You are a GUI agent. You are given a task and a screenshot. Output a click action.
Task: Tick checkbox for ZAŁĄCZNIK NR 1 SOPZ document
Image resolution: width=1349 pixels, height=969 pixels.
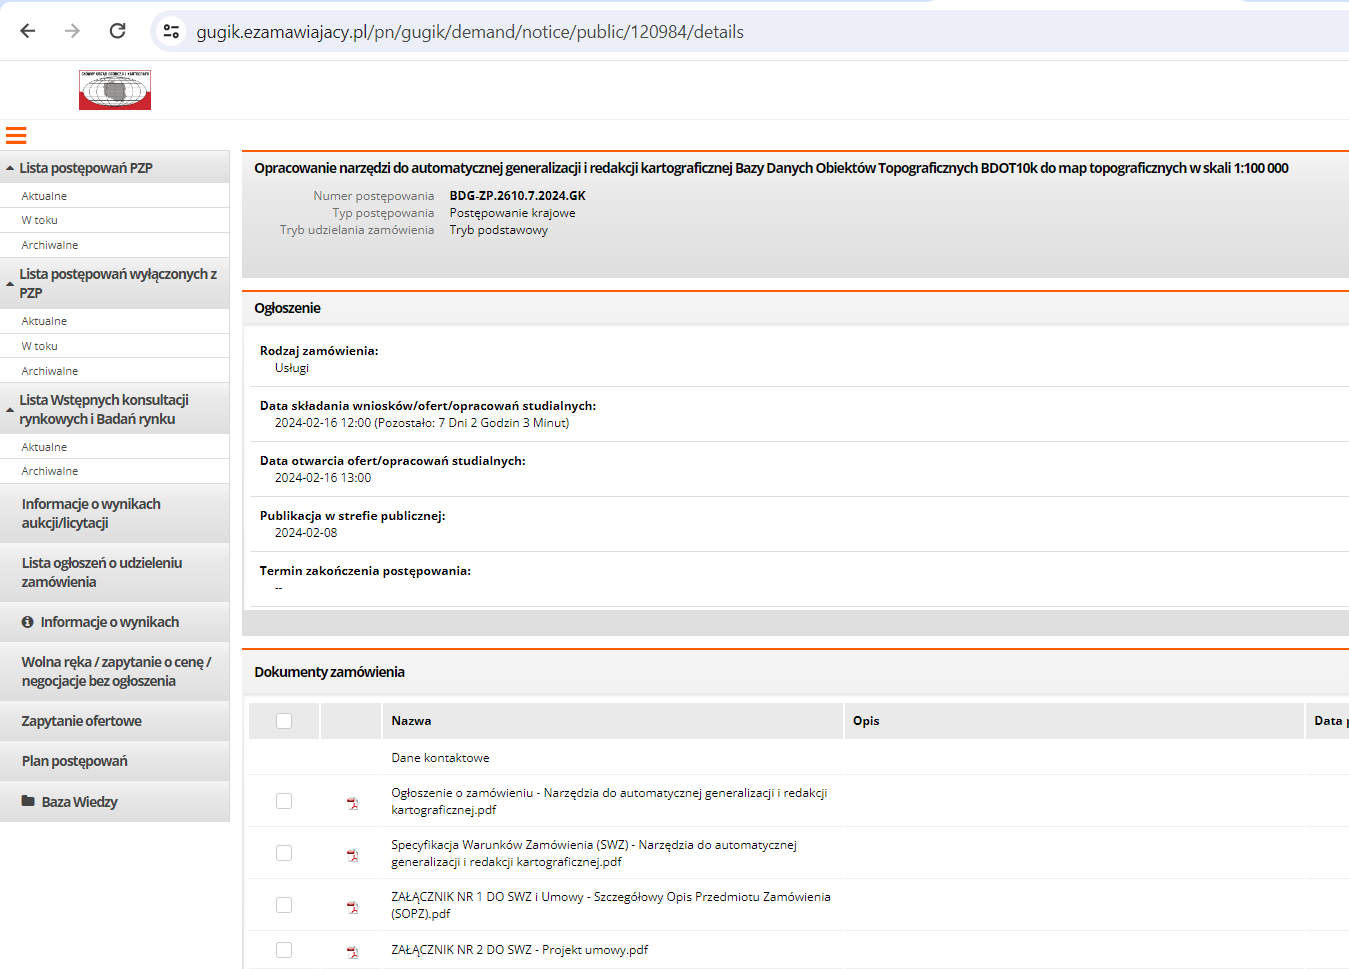pyautogui.click(x=284, y=905)
